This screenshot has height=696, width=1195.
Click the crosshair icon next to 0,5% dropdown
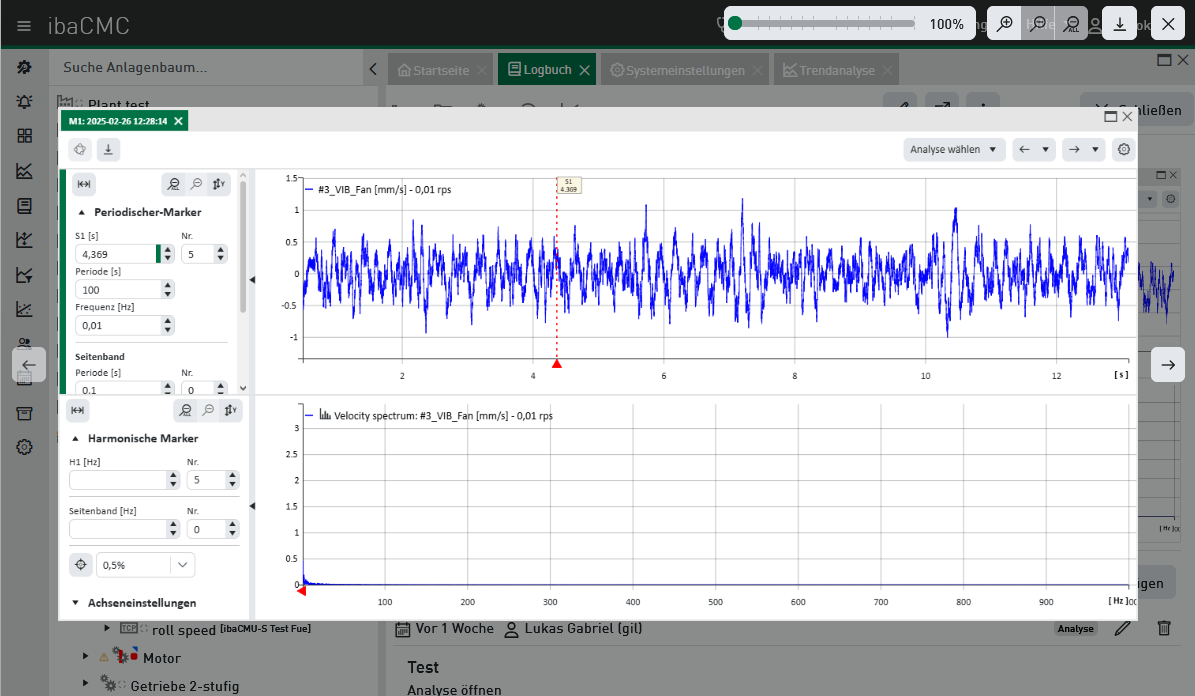tap(81, 565)
